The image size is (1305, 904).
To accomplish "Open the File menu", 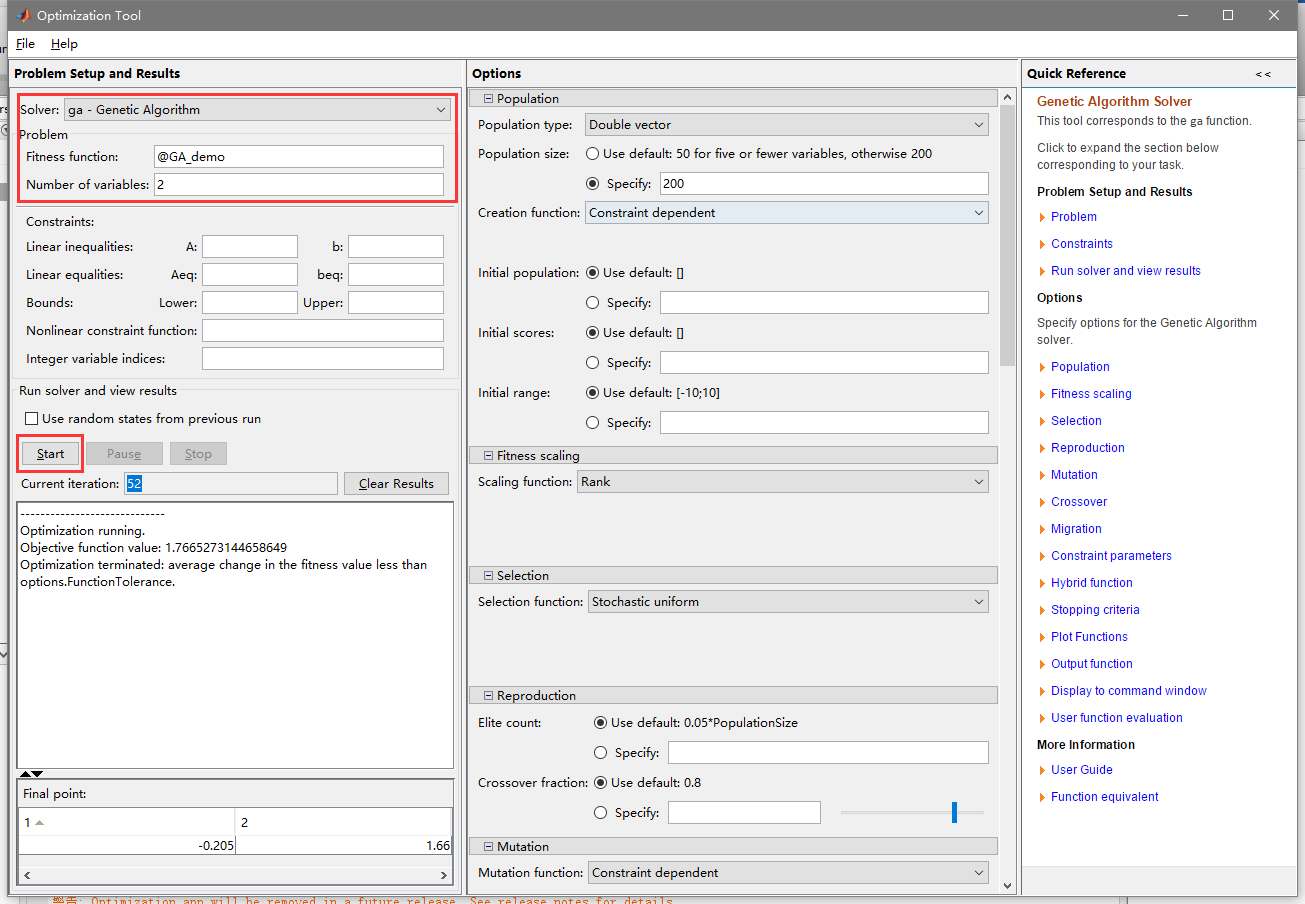I will 25,44.
